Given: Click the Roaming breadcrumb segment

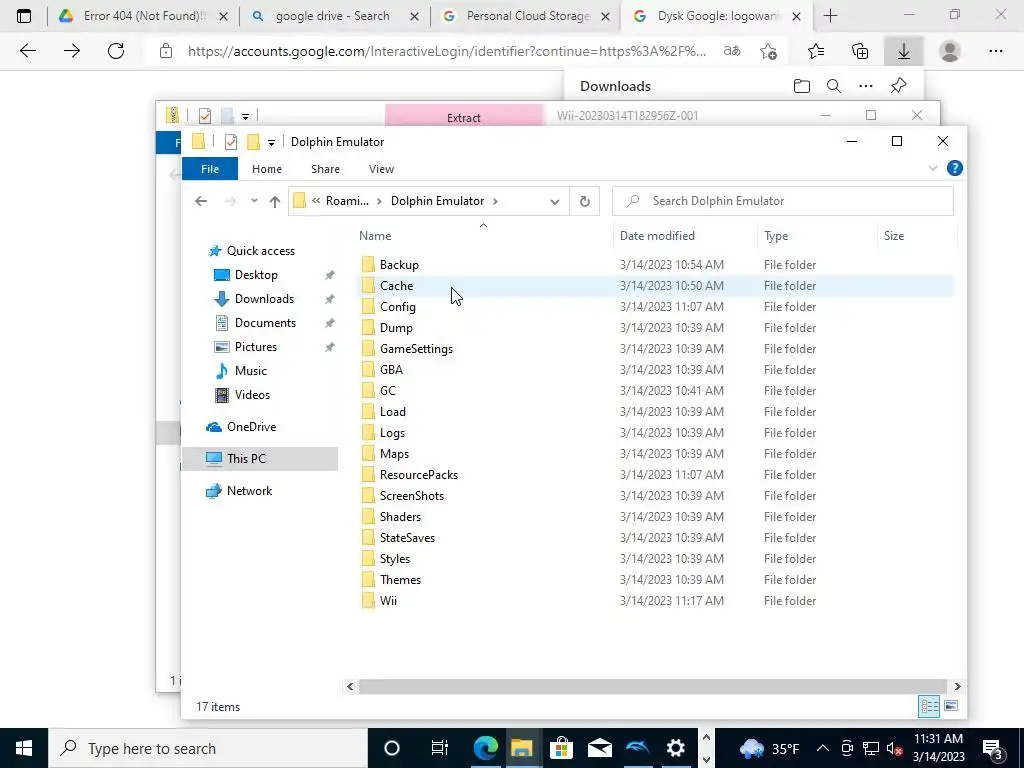Looking at the screenshot, I should click(347, 201).
